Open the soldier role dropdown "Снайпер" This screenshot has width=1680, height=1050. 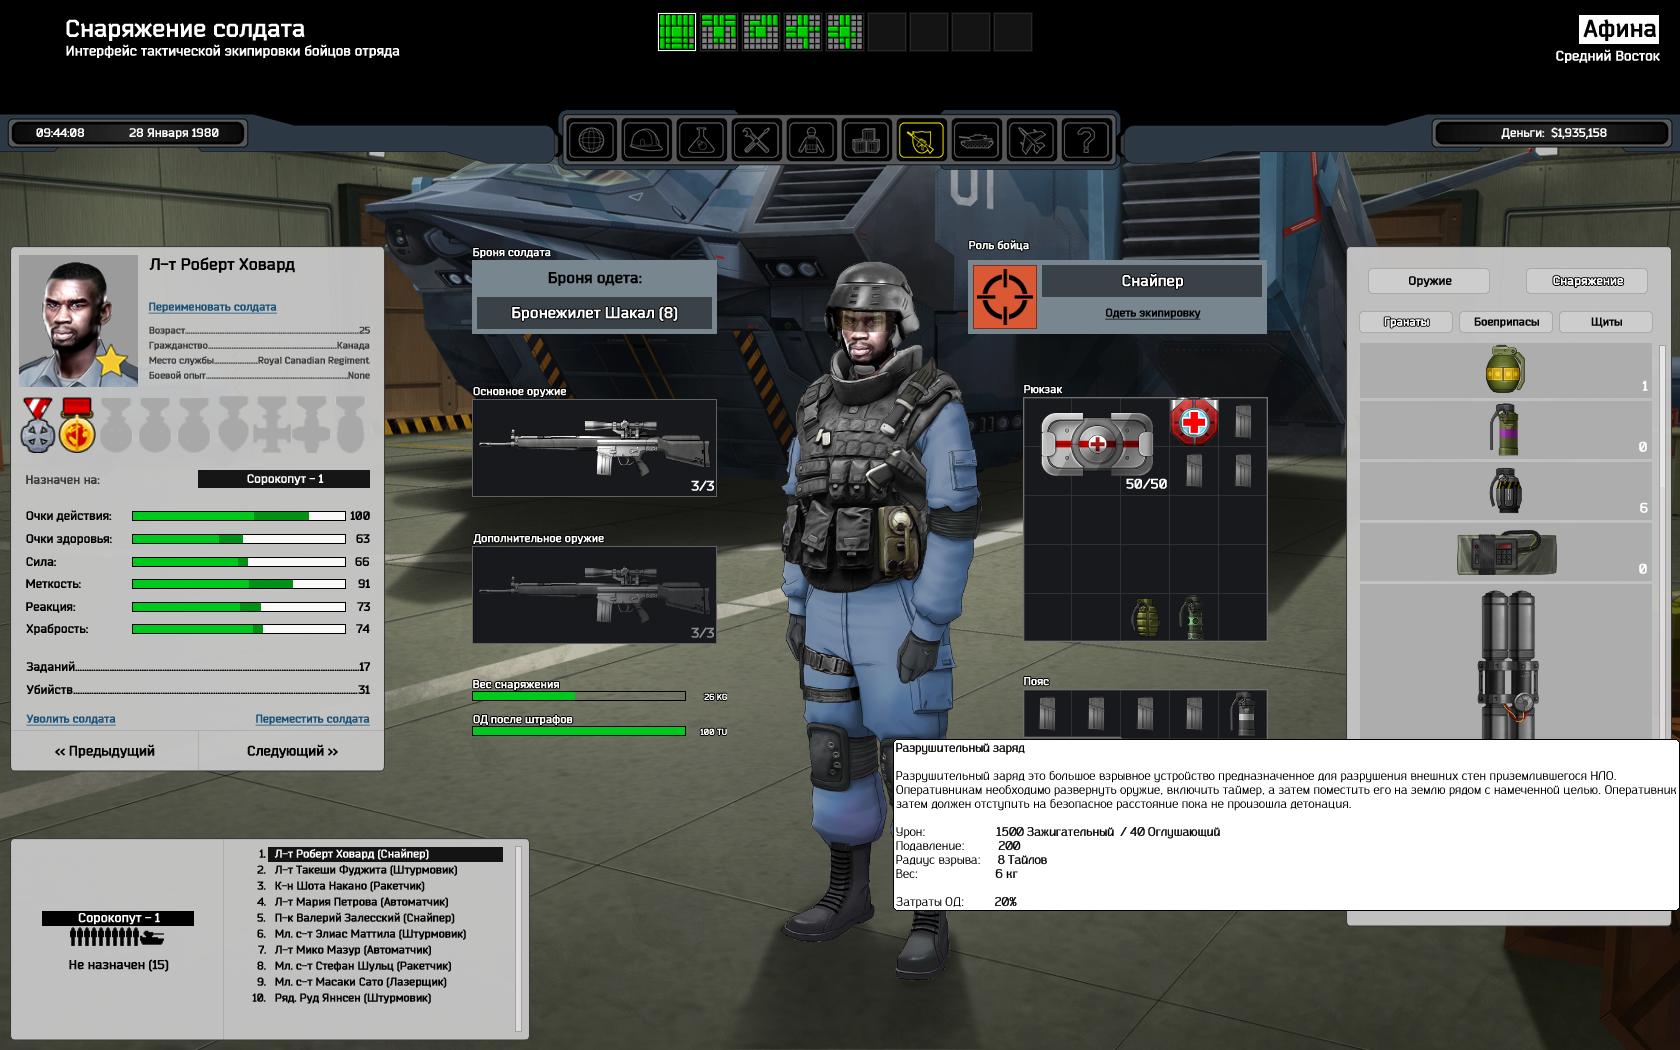click(x=1152, y=281)
